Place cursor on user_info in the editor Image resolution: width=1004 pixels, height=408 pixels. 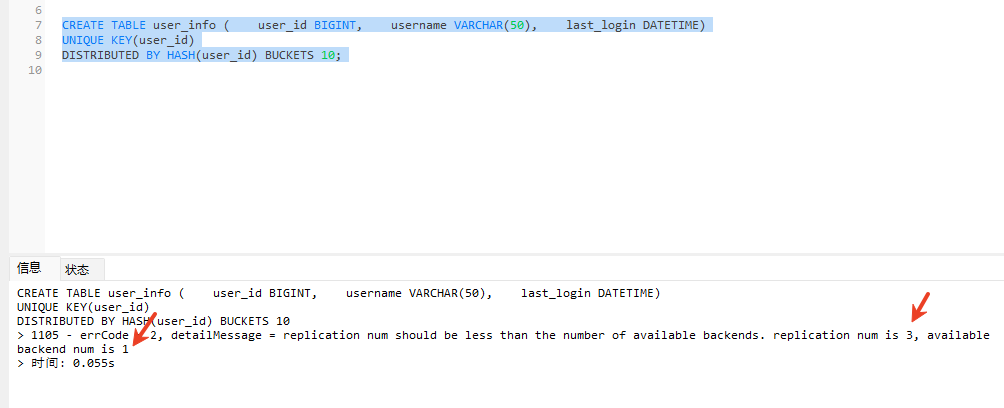pos(184,25)
